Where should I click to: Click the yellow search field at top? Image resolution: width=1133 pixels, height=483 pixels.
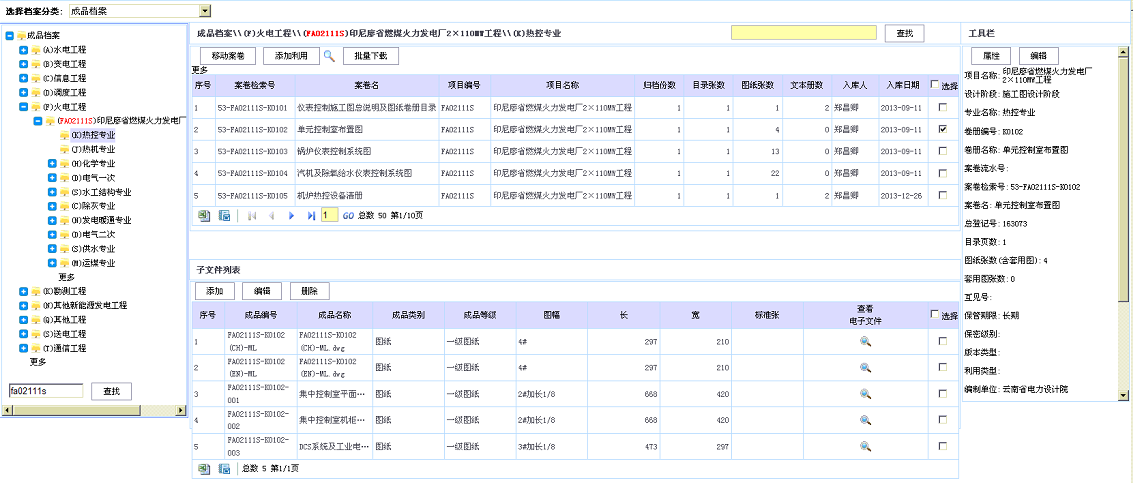pos(803,33)
